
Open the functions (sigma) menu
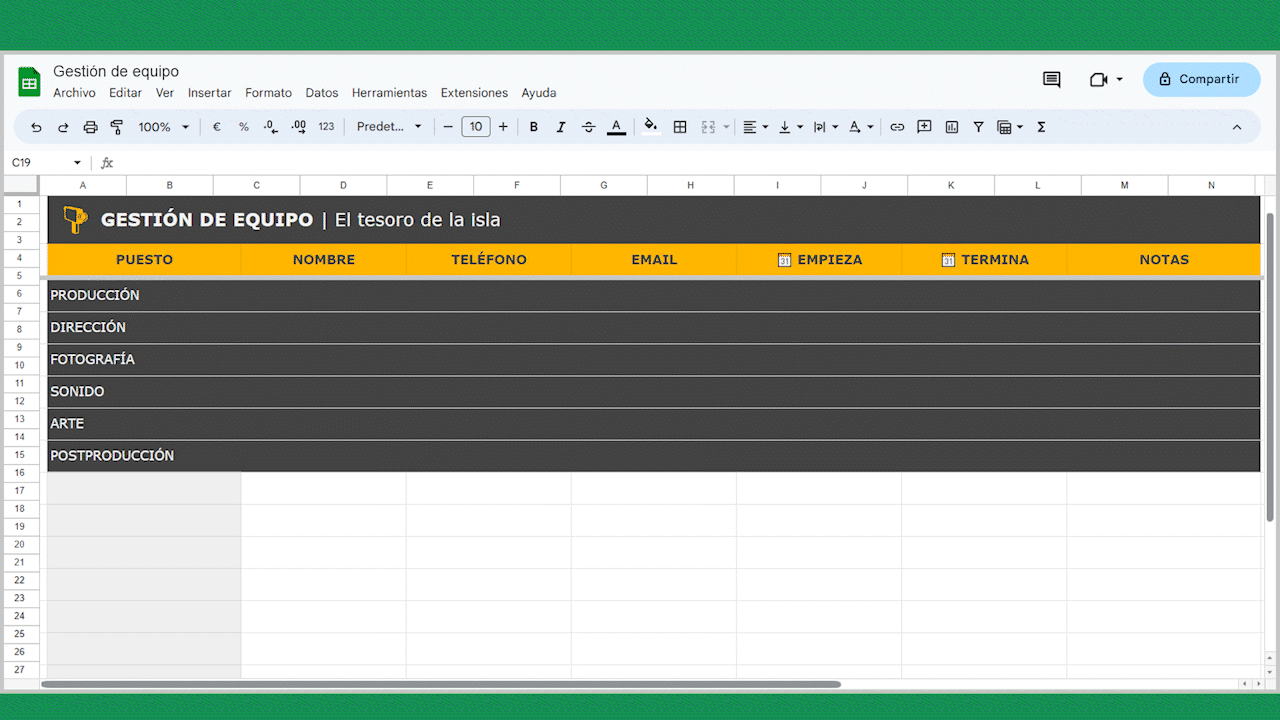click(x=1041, y=127)
